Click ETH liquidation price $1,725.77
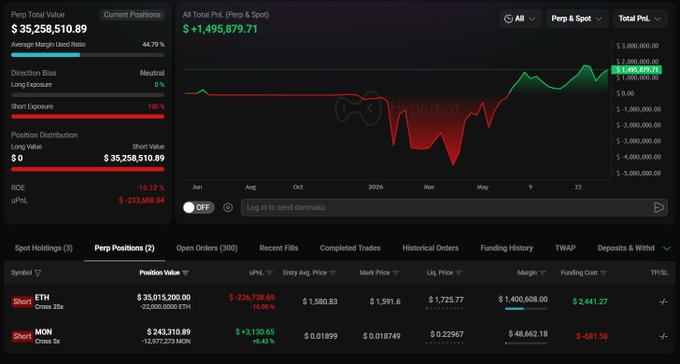Screen dimensions: 680x364 [x=446, y=300]
